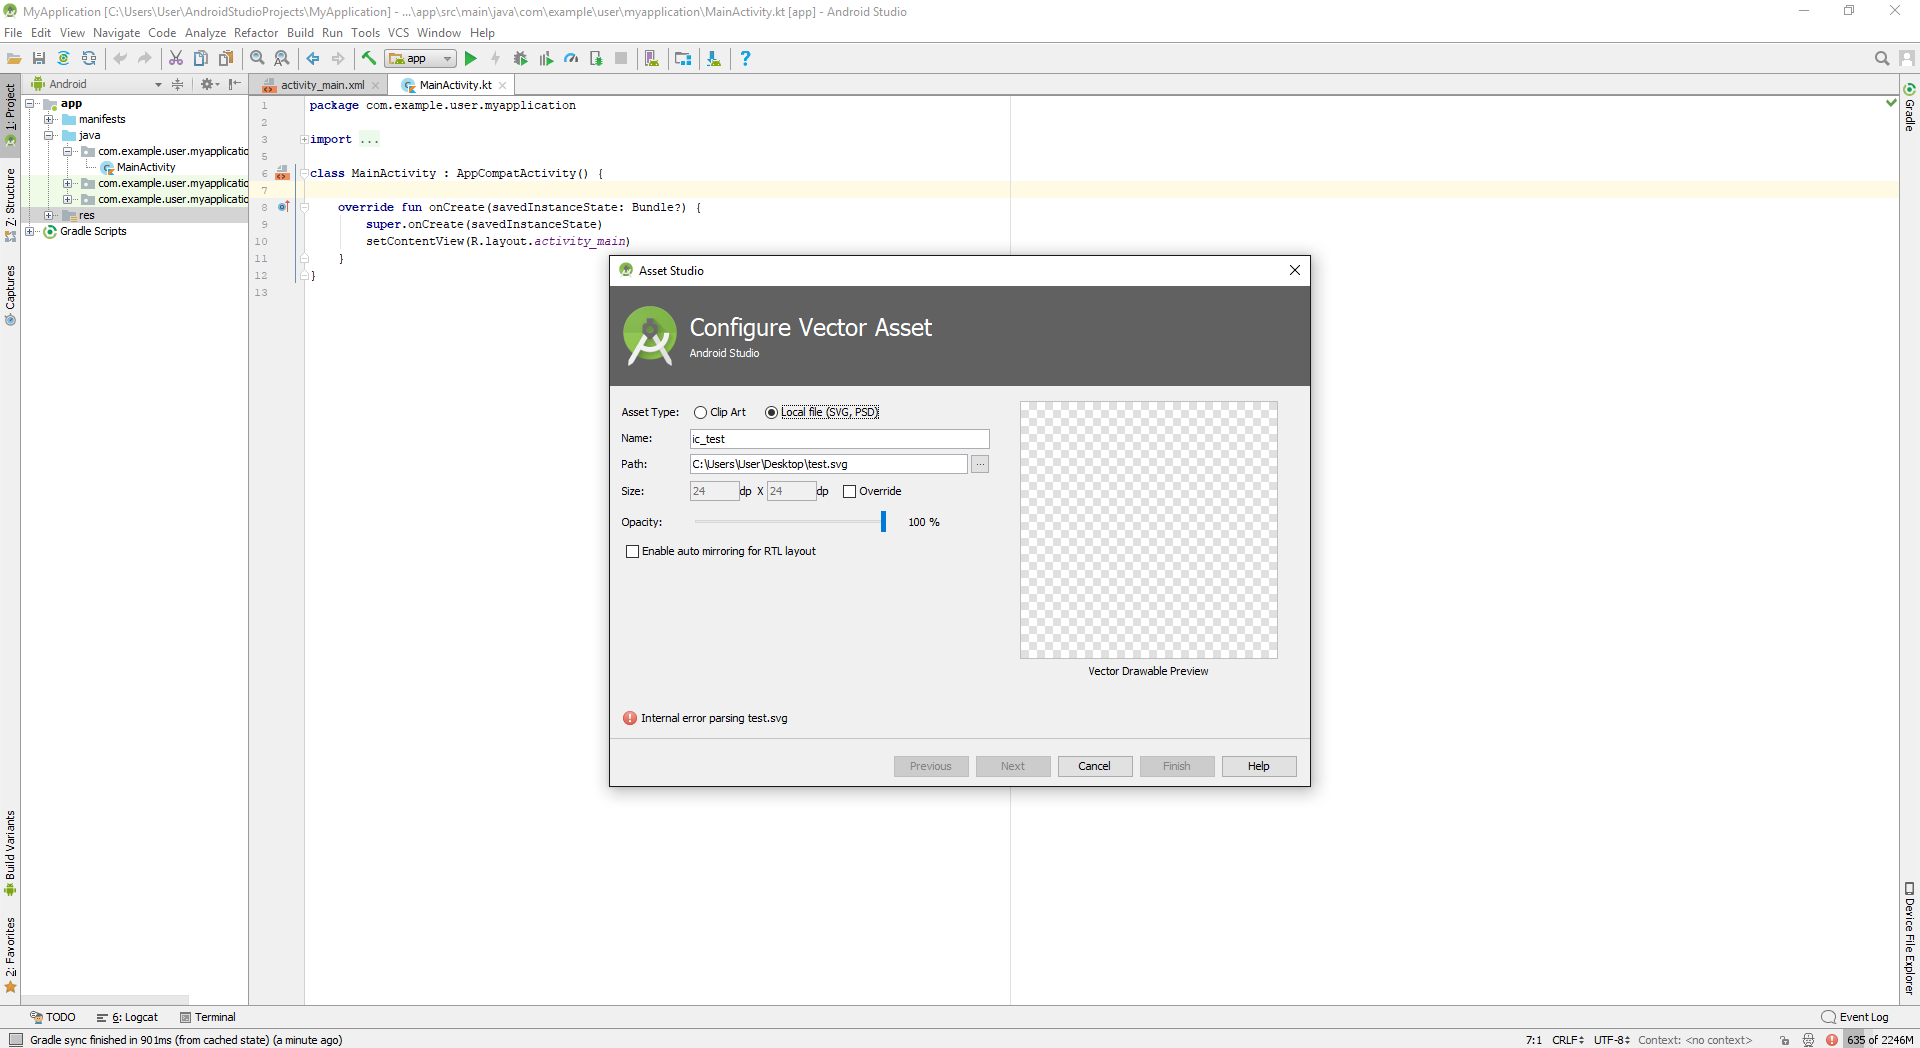Click the Debug app bug icon

520,59
